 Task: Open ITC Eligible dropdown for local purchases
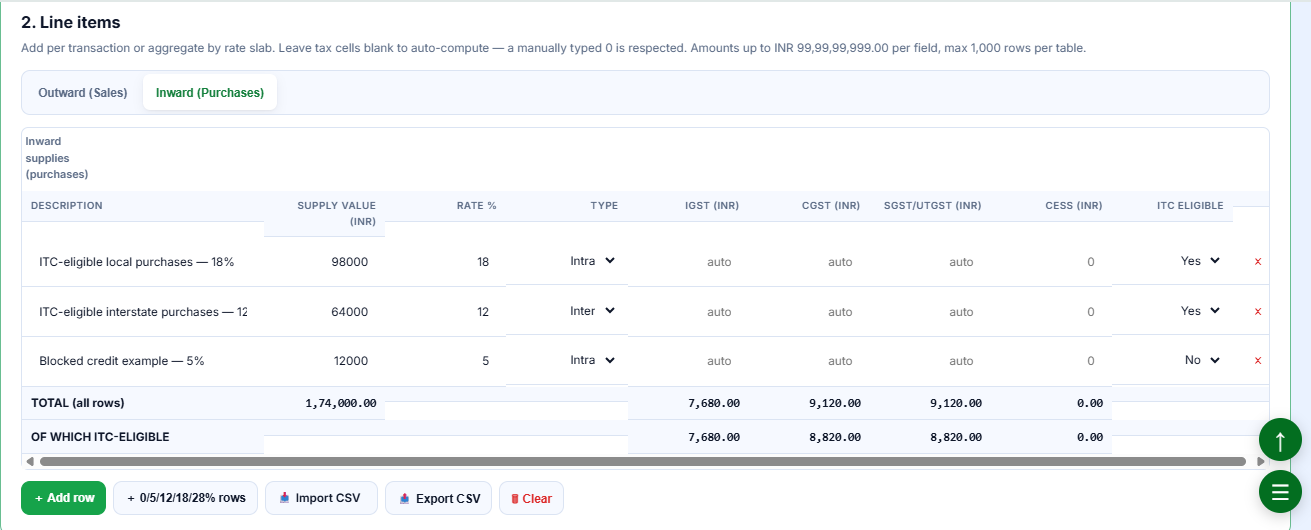tap(1199, 261)
